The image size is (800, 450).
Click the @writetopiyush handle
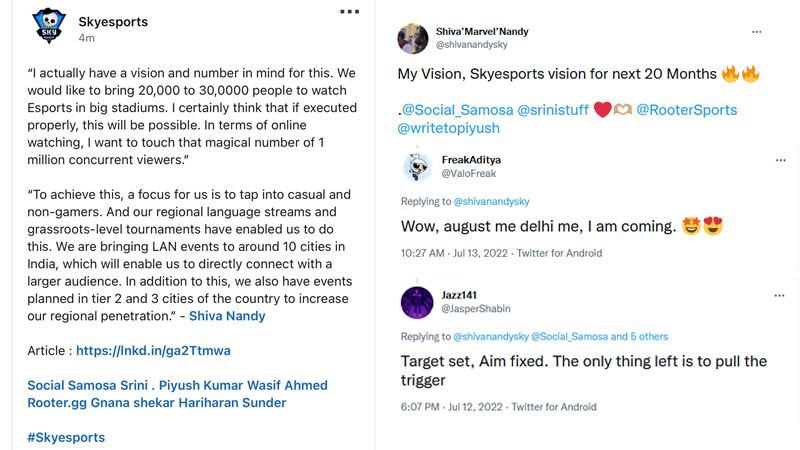click(448, 128)
